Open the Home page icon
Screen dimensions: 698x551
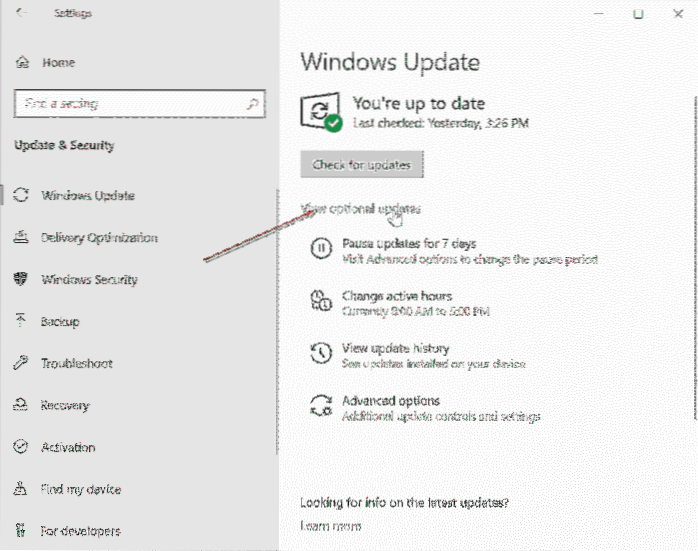pyautogui.click(x=22, y=63)
